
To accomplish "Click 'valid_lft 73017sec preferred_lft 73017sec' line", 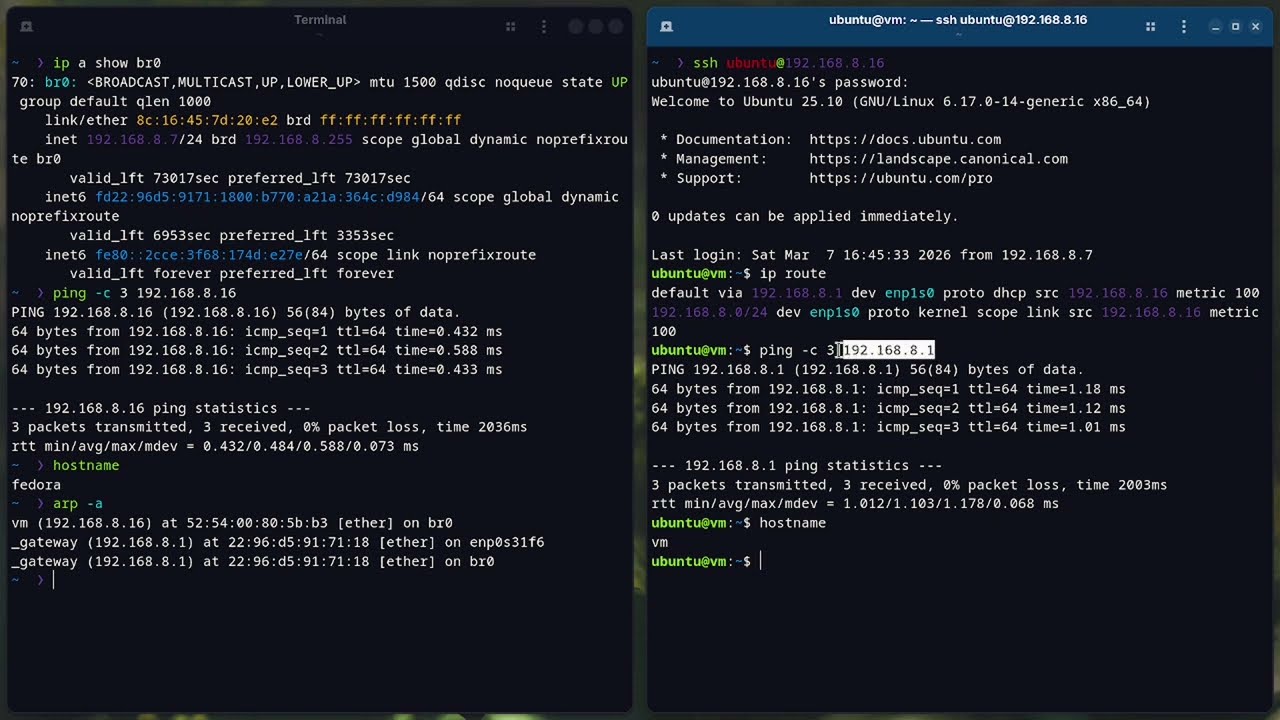I will [x=240, y=178].
